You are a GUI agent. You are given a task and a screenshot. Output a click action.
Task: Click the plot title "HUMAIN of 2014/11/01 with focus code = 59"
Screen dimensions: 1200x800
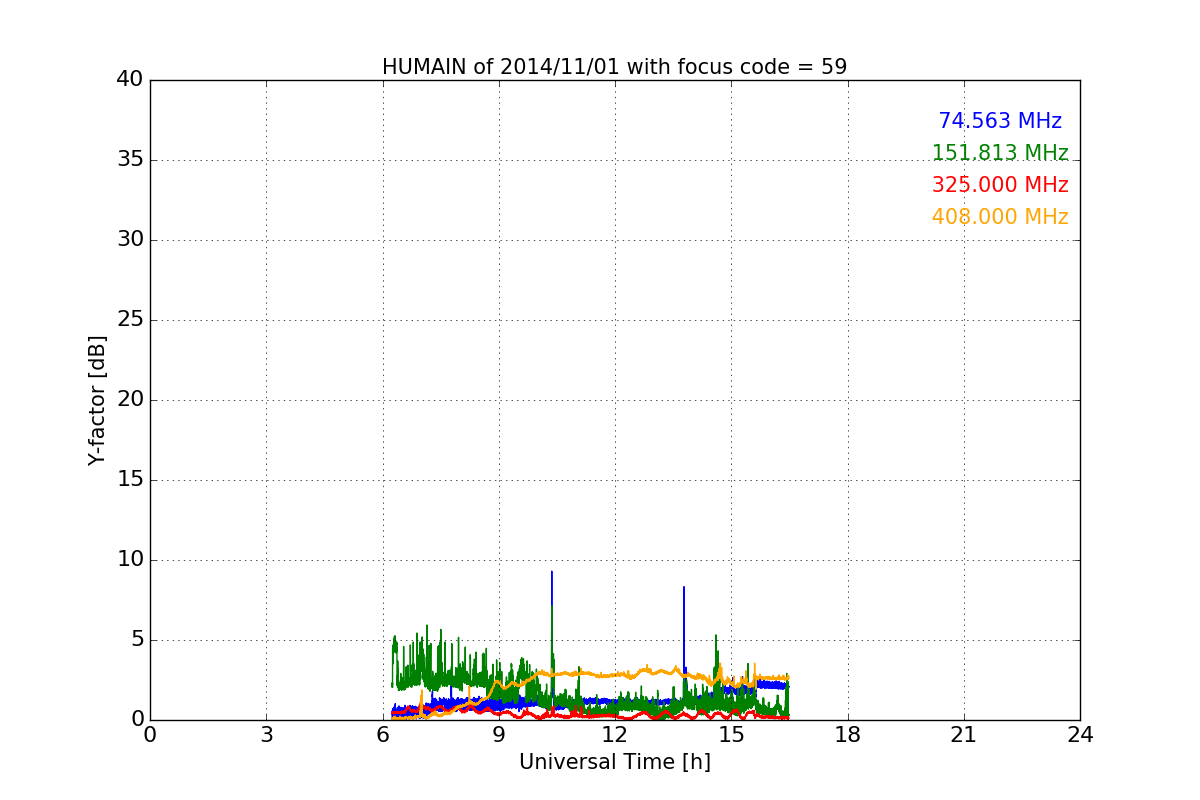(614, 67)
